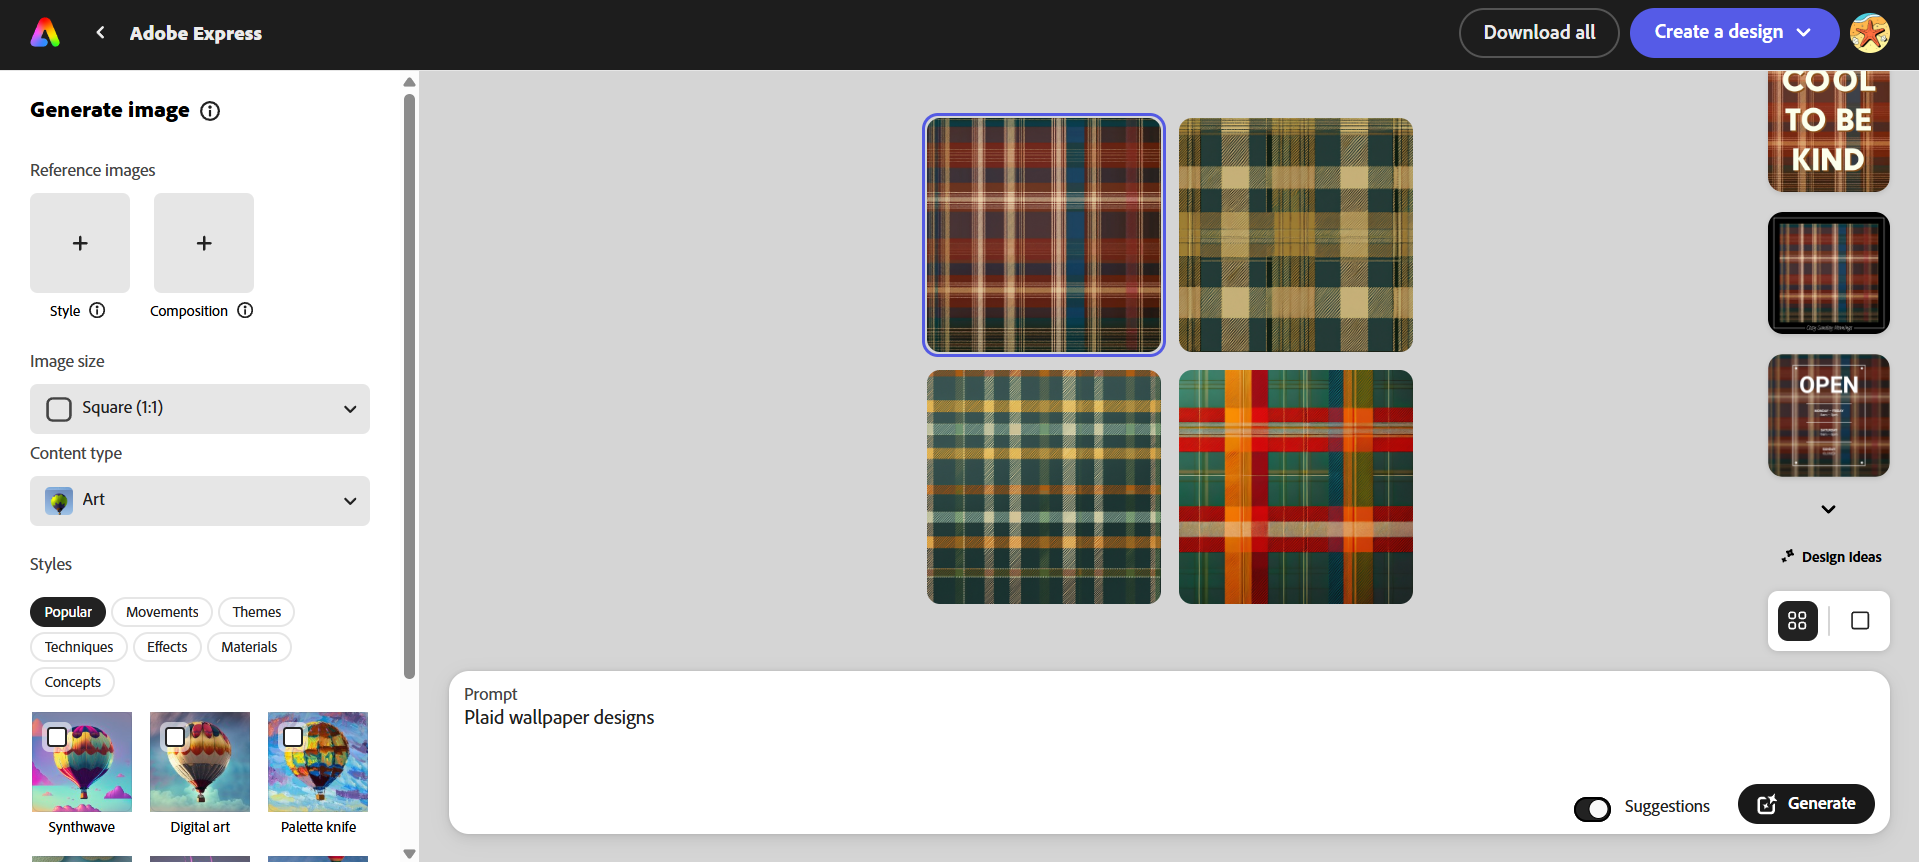The image size is (1919, 862).
Task: Click the Art content type balloon icon
Action: coord(59,500)
